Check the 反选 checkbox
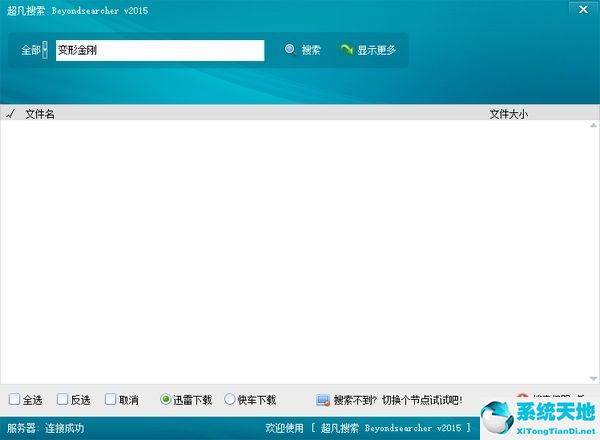The height and width of the screenshot is (440, 600). pyautogui.click(x=62, y=399)
